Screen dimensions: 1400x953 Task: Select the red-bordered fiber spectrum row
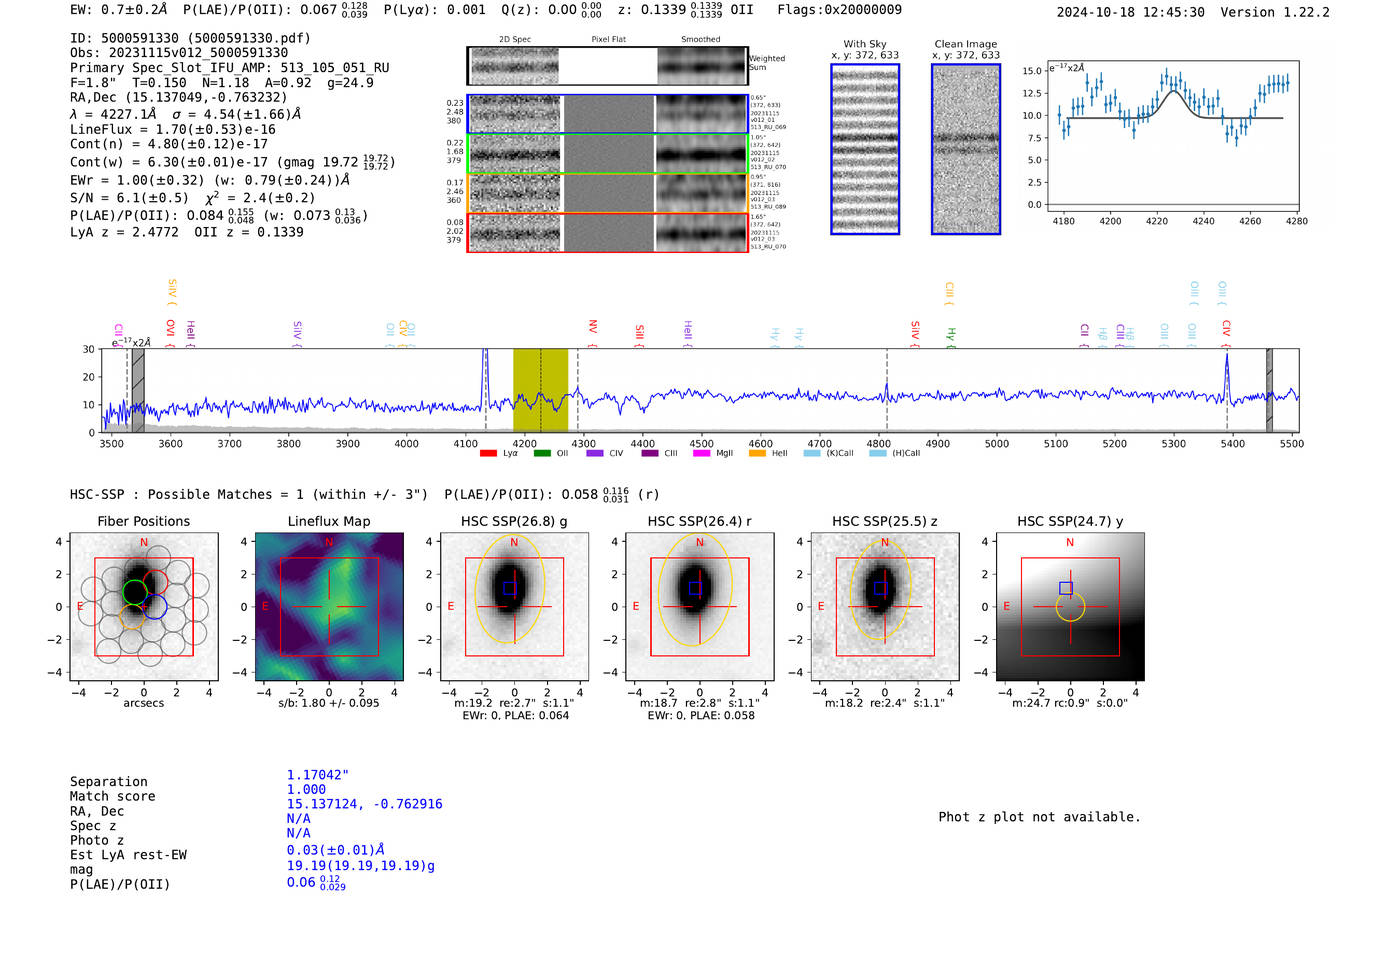click(x=608, y=232)
